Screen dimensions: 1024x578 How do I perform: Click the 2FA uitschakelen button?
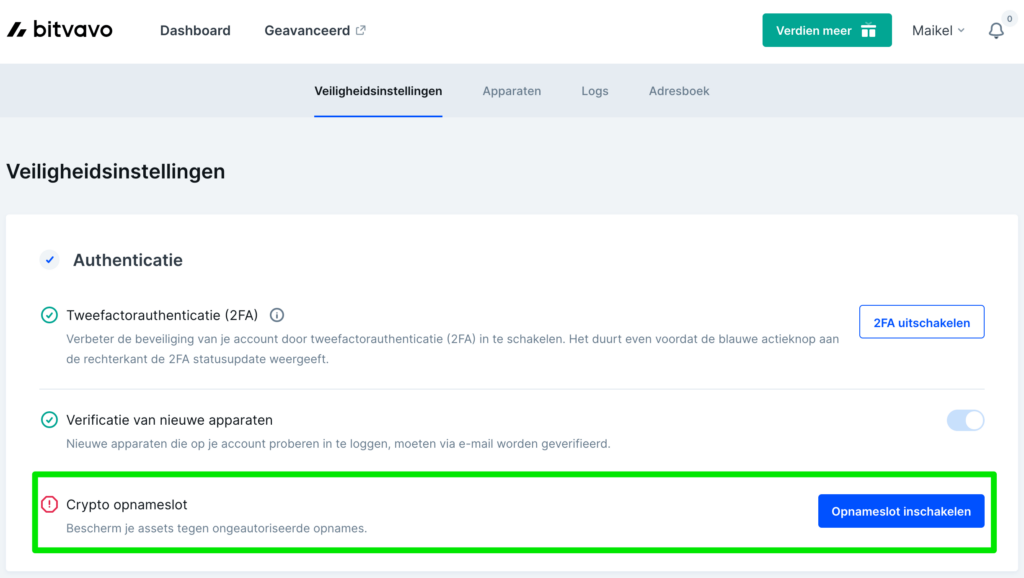click(921, 321)
